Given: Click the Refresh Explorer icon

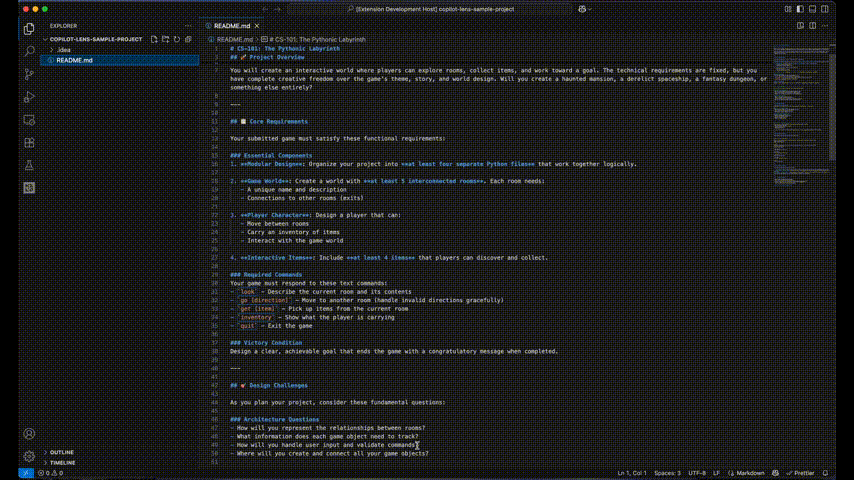Looking at the screenshot, I should pyautogui.click(x=176, y=39).
